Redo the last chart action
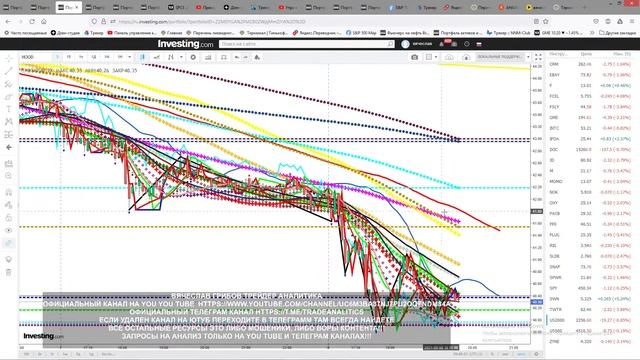The height and width of the screenshot is (360, 640). [246, 57]
